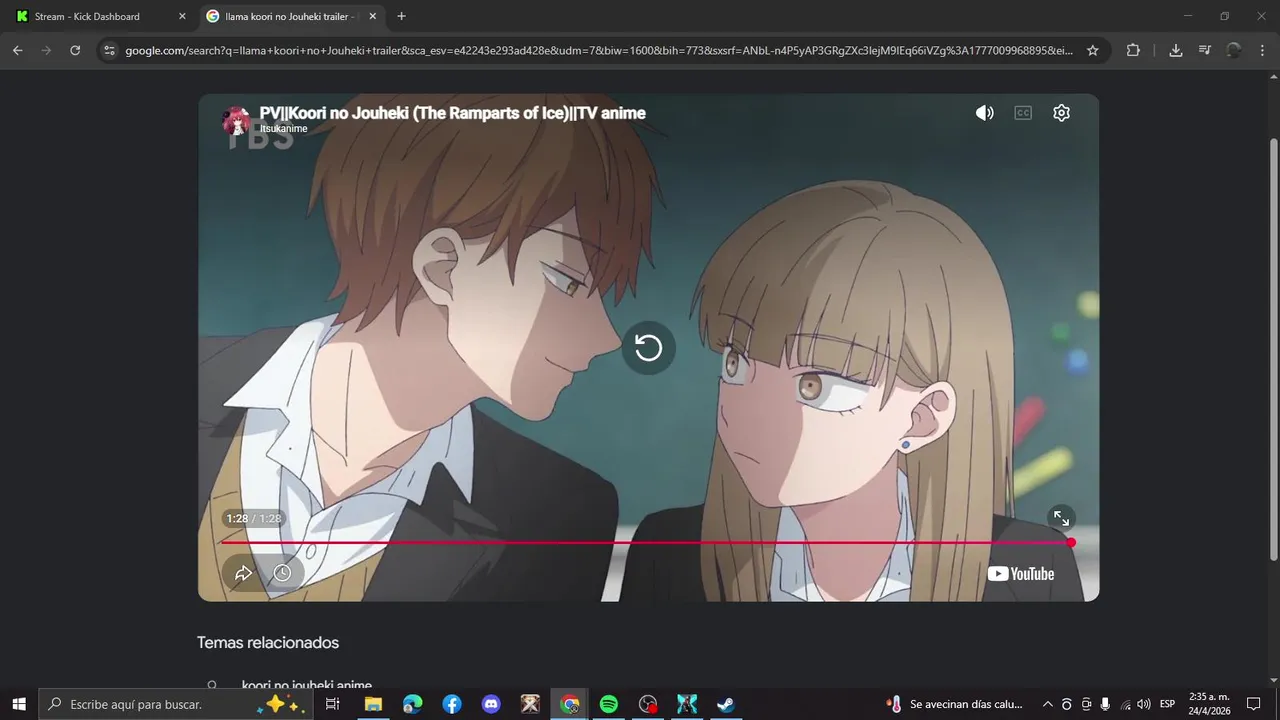Share the video with the arrow icon

tap(243, 573)
